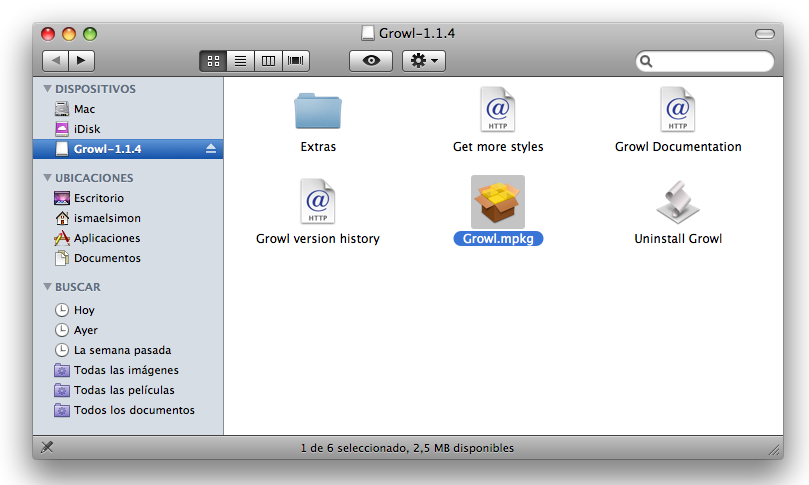Zoom the window with green button
Screen dimensions: 809x485
[x=90, y=34]
